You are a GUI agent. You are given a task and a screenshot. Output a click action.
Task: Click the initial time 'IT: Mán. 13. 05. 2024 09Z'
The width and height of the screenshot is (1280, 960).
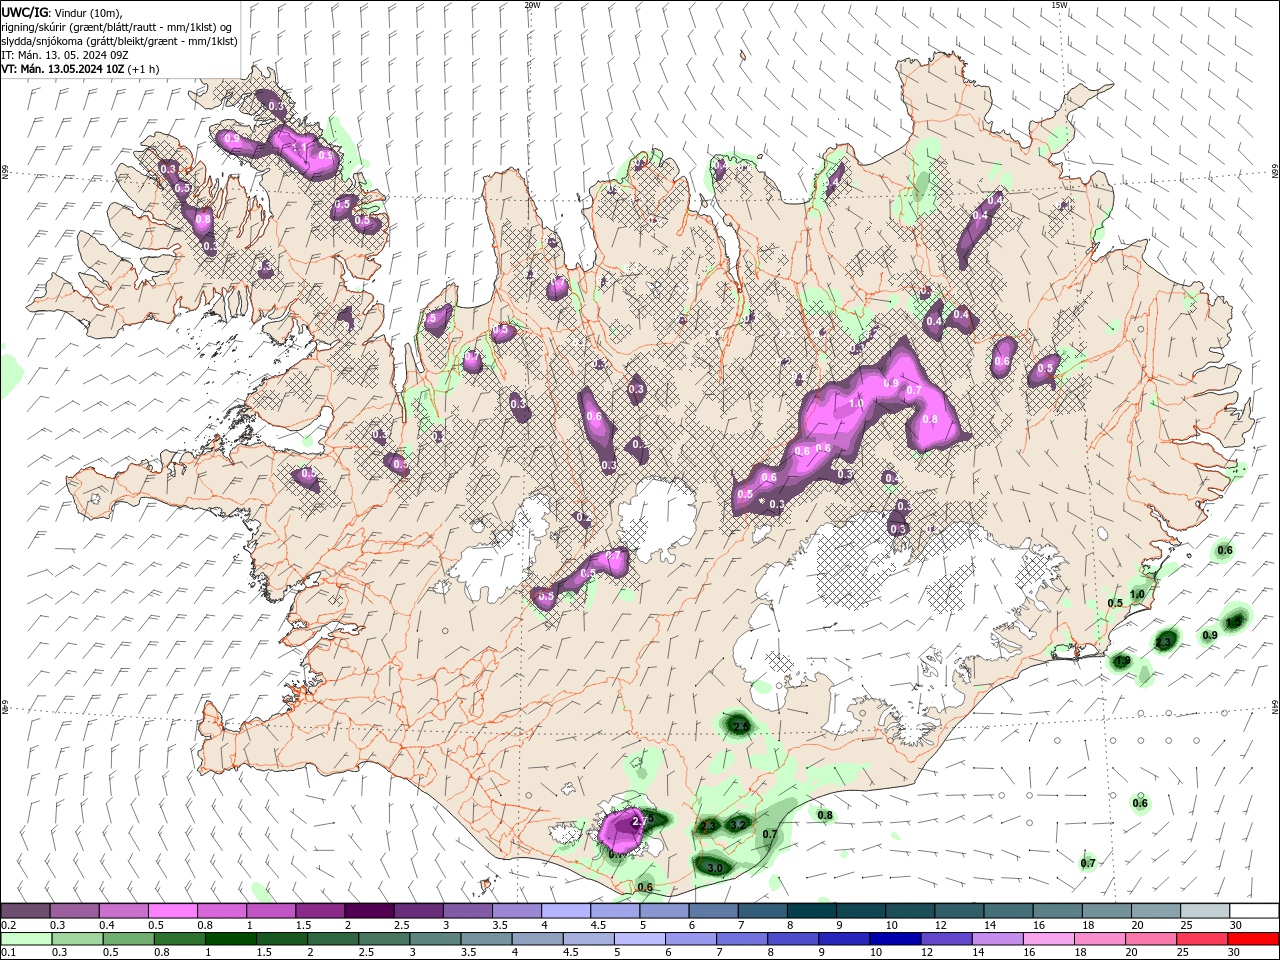64,55
